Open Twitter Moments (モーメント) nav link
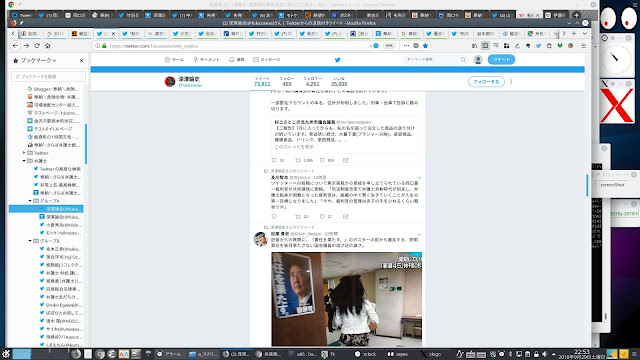Viewport: 640px width, 360px height. (x=207, y=60)
